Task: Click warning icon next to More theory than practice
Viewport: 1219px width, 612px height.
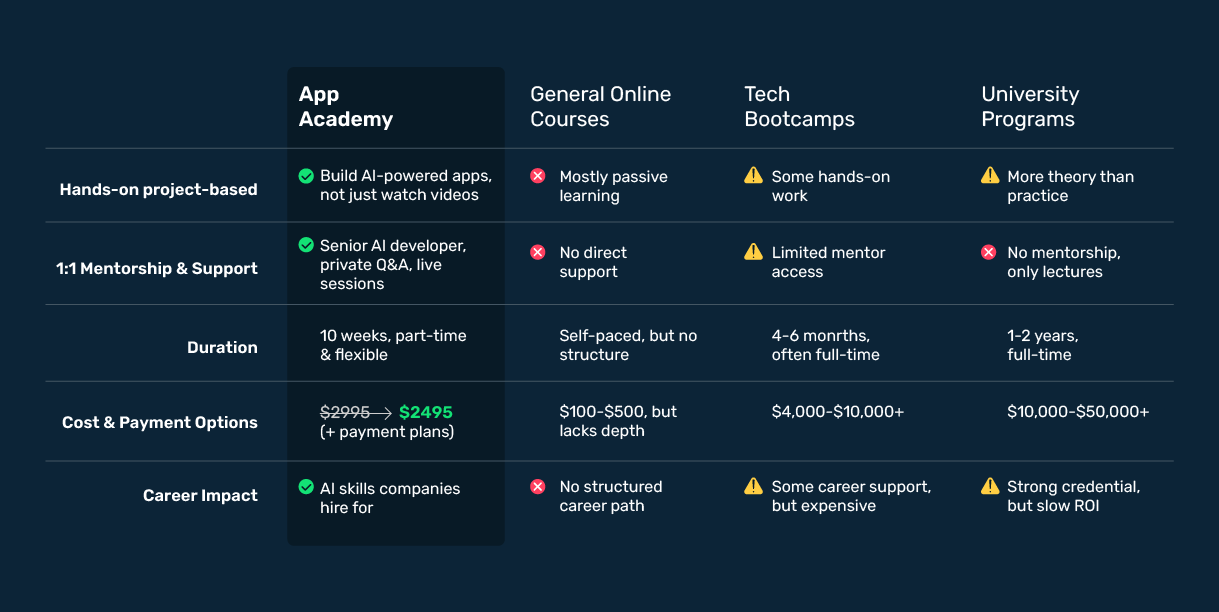Action: [990, 175]
